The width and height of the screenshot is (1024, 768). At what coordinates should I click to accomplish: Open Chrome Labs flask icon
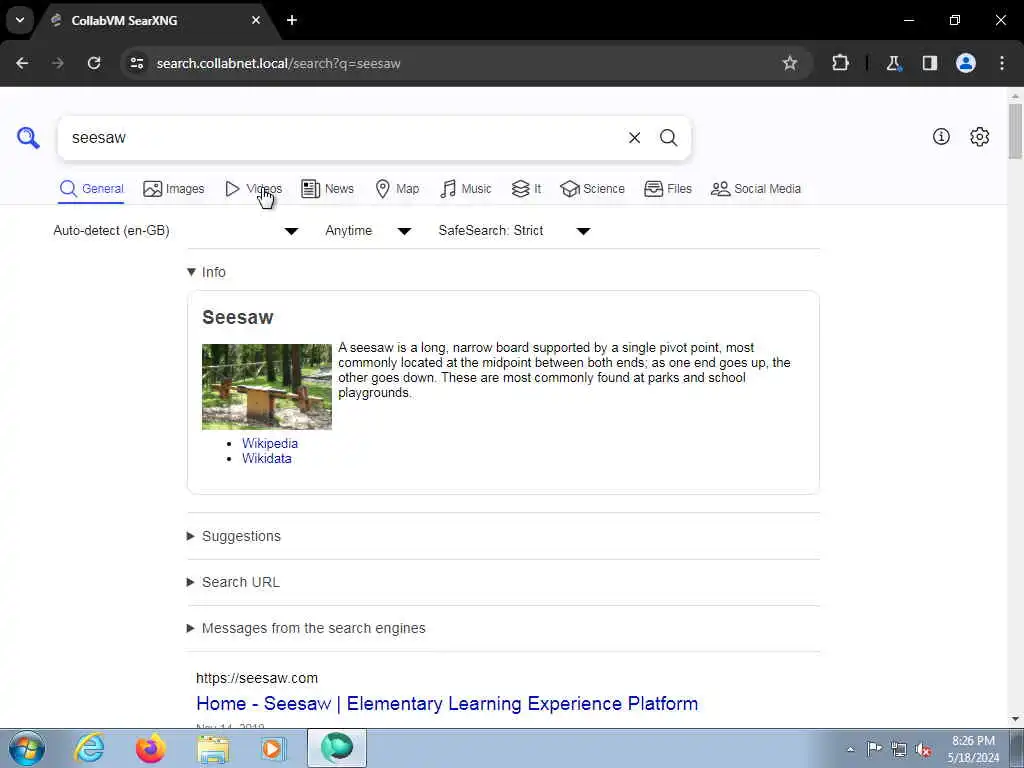[893, 63]
